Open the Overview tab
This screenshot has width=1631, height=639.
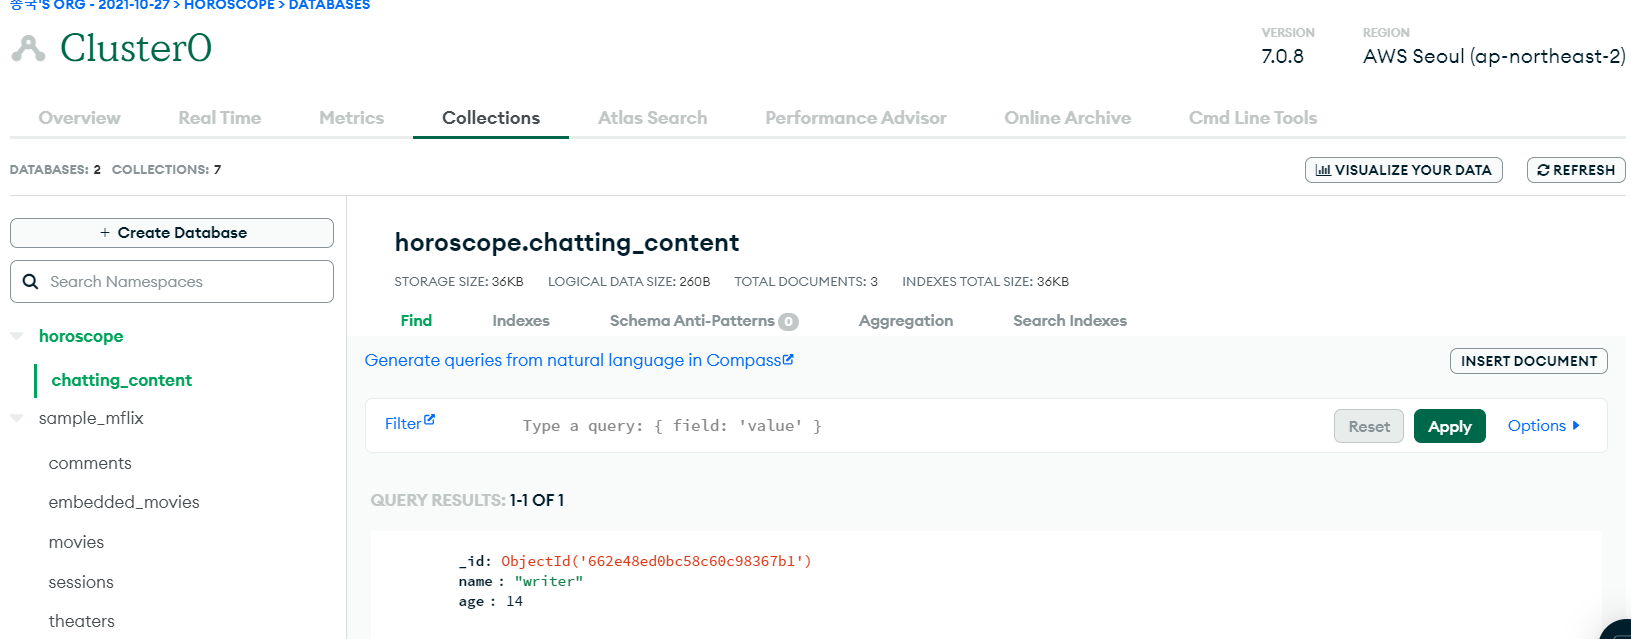(x=79, y=118)
